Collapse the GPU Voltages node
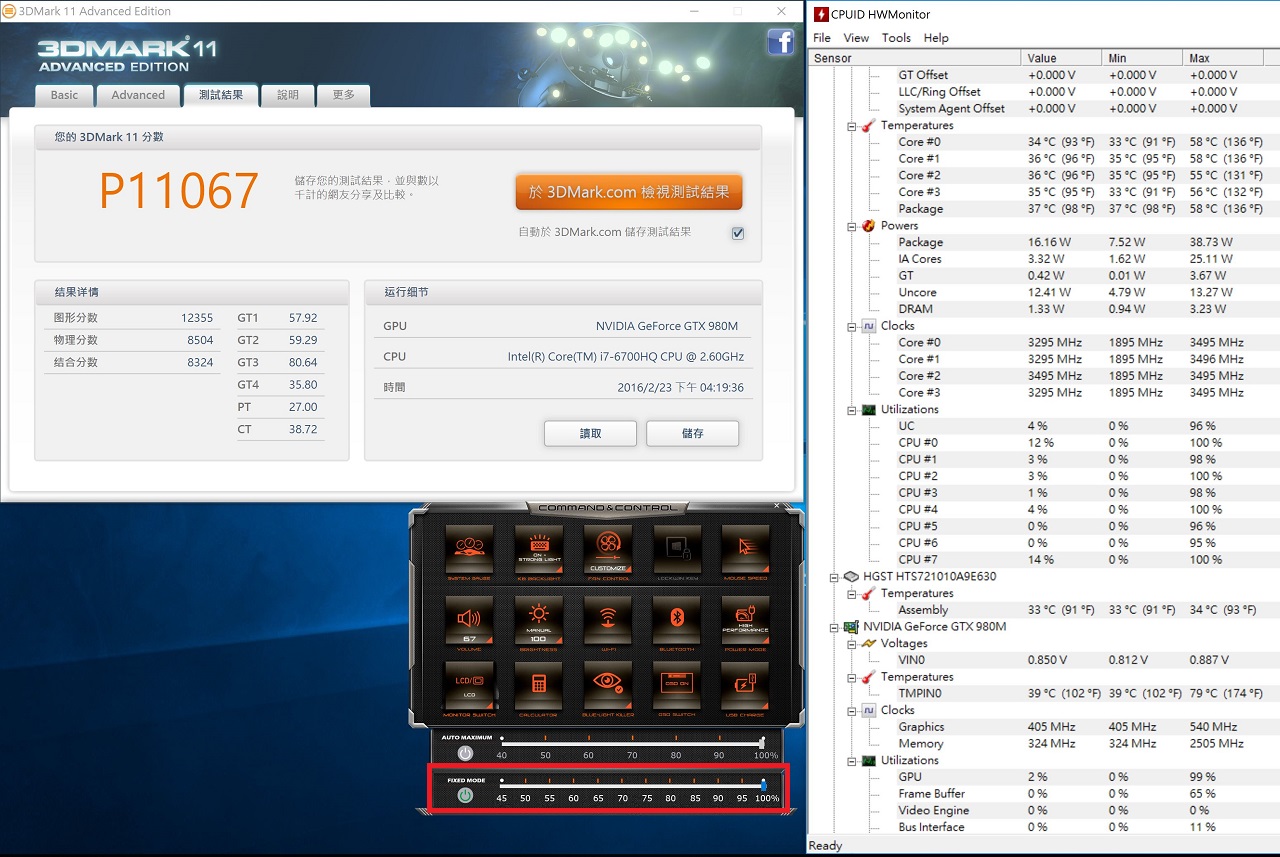The image size is (1280, 857). (852, 644)
